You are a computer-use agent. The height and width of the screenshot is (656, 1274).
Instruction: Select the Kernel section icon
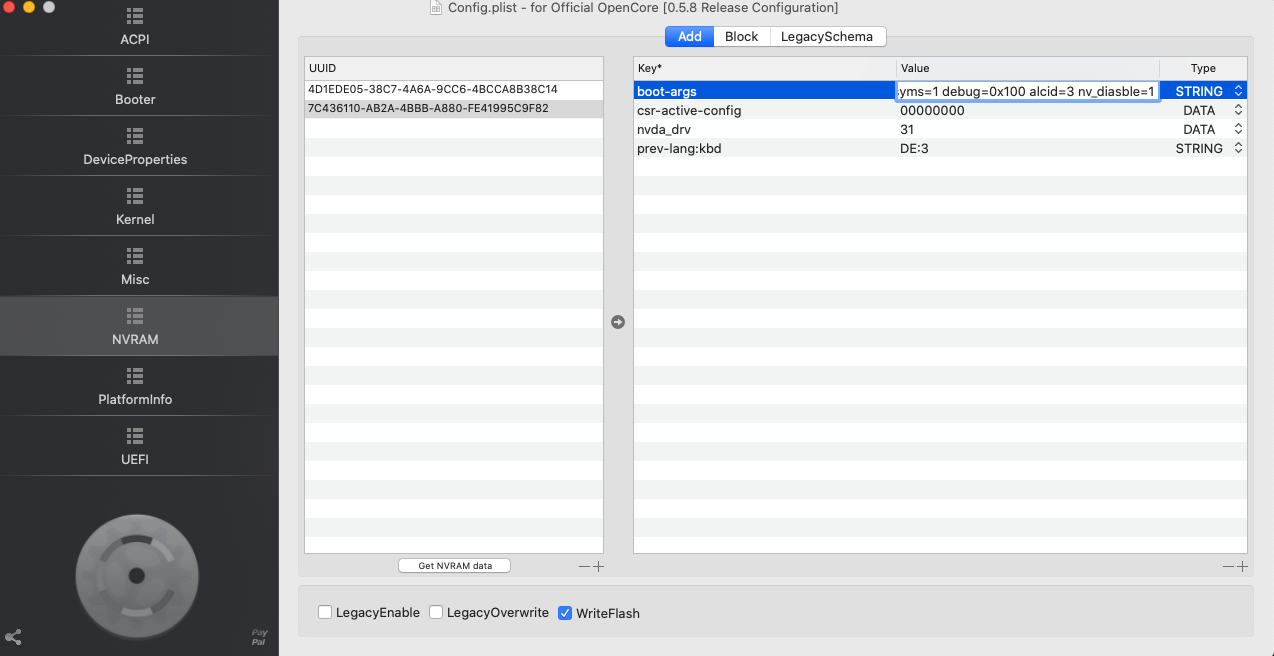click(x=135, y=196)
